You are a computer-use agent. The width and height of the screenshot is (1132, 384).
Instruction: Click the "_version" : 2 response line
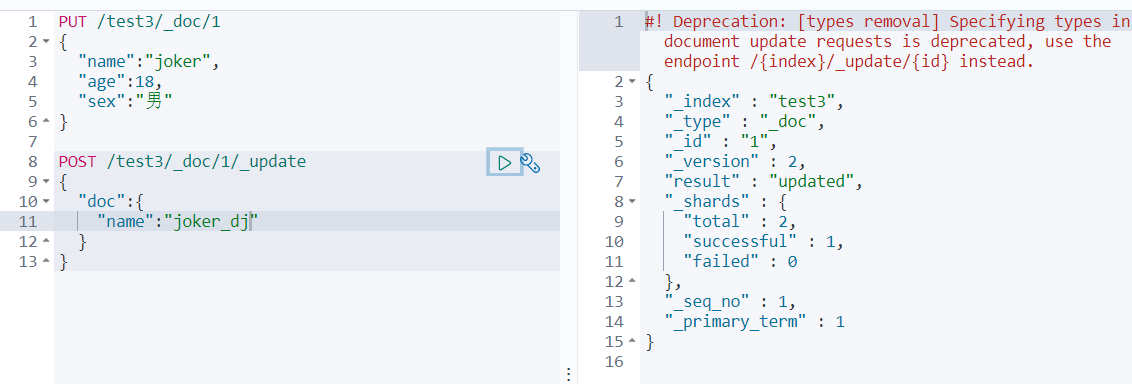[x=734, y=162]
